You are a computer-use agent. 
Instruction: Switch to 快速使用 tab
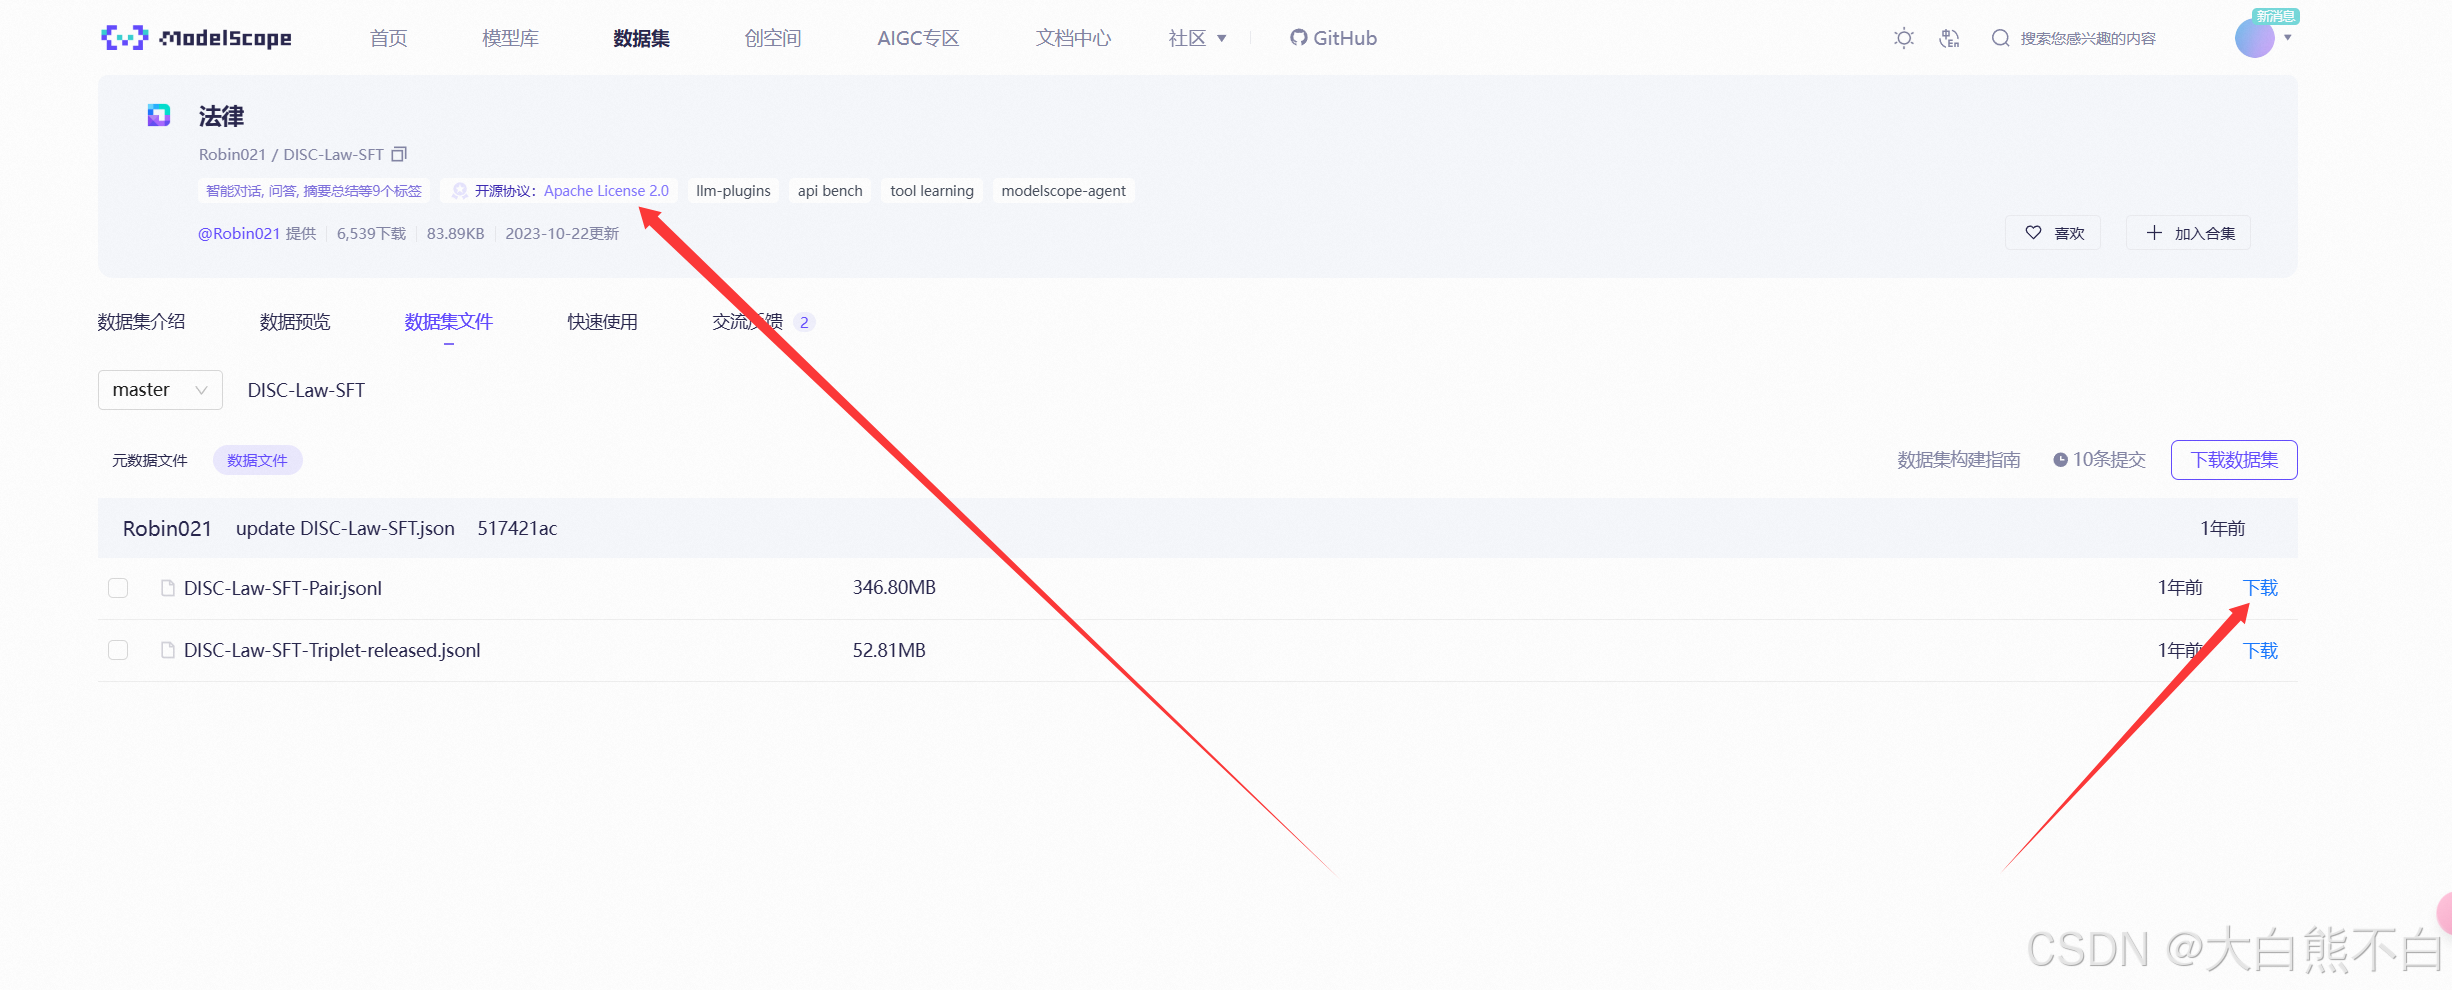coord(602,322)
